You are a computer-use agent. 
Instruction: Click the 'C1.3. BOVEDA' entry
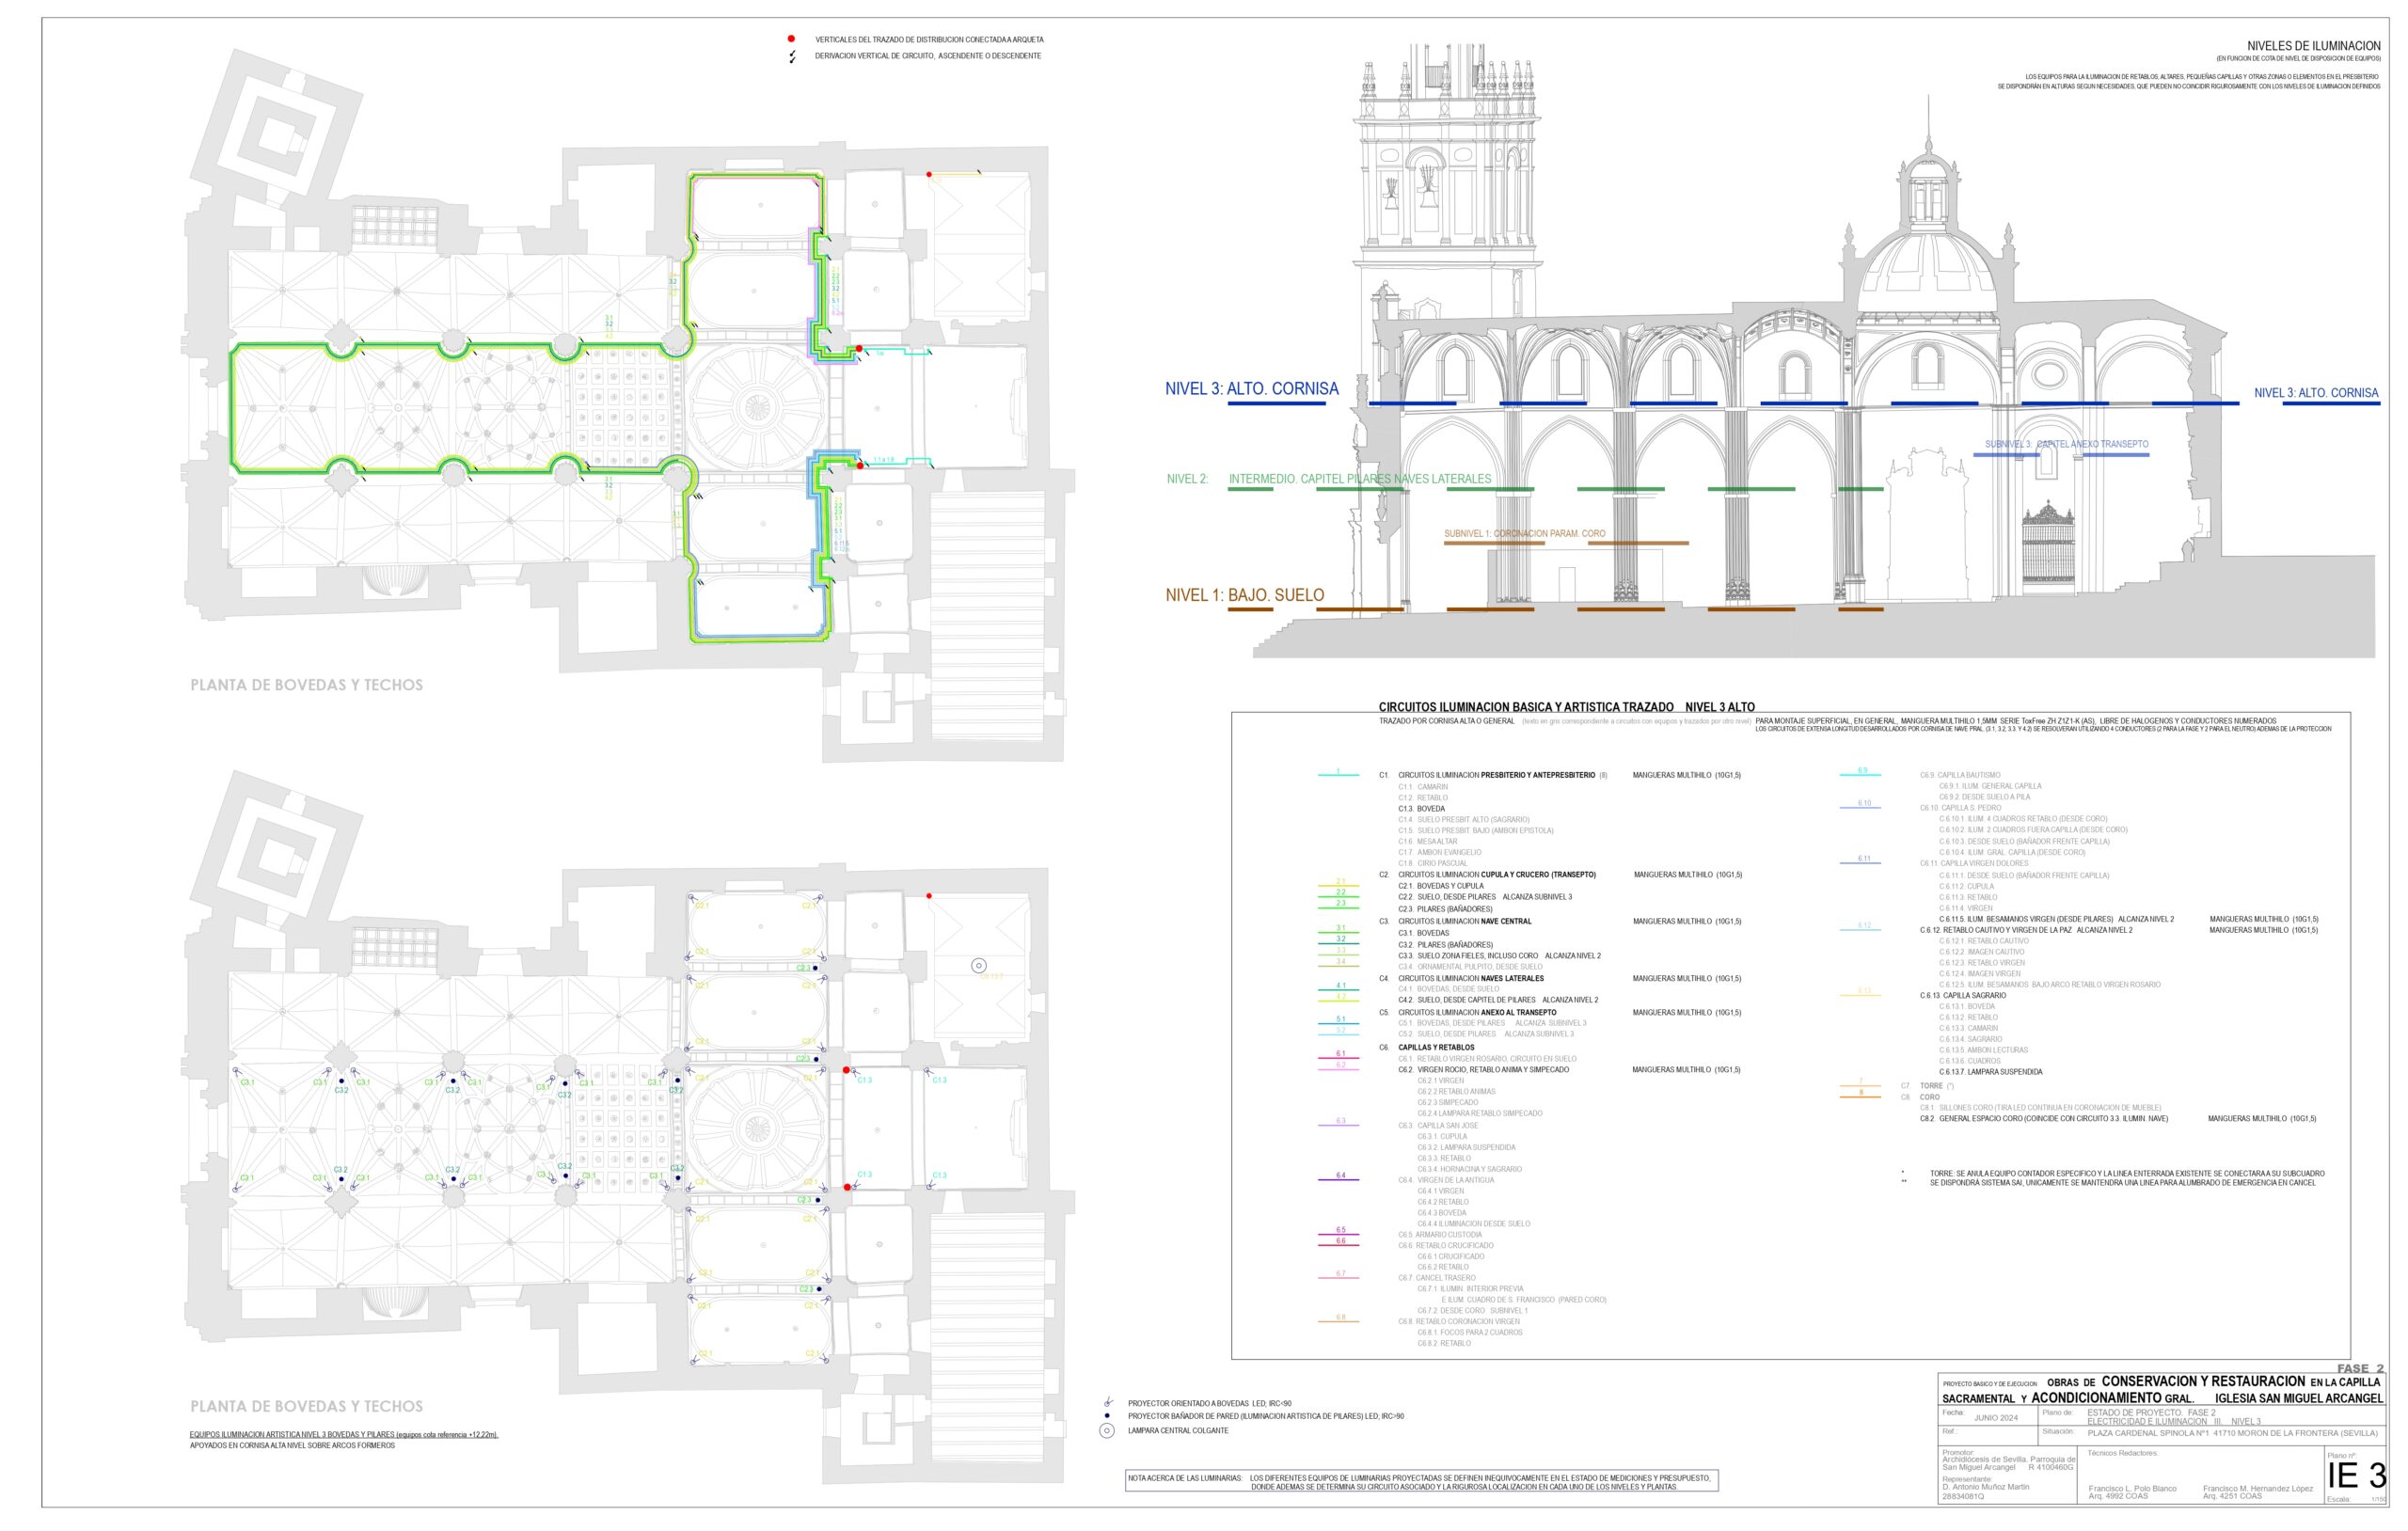(1421, 809)
